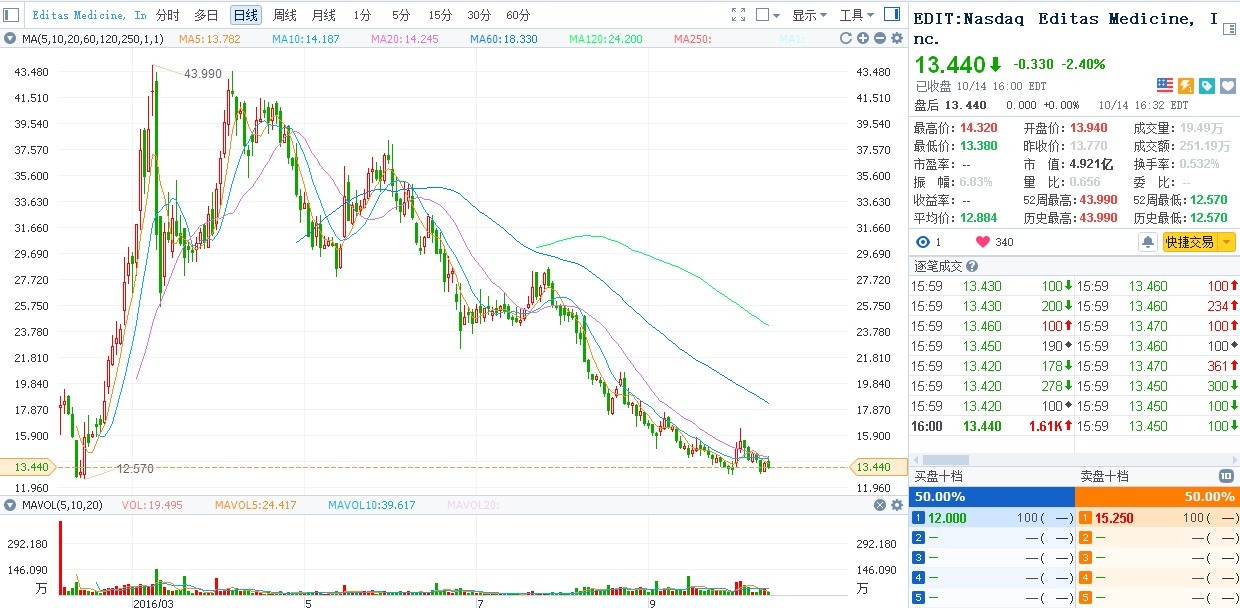Click the 12.570 low price annotation
Image resolution: width=1240 pixels, height=608 pixels.
click(x=135, y=468)
